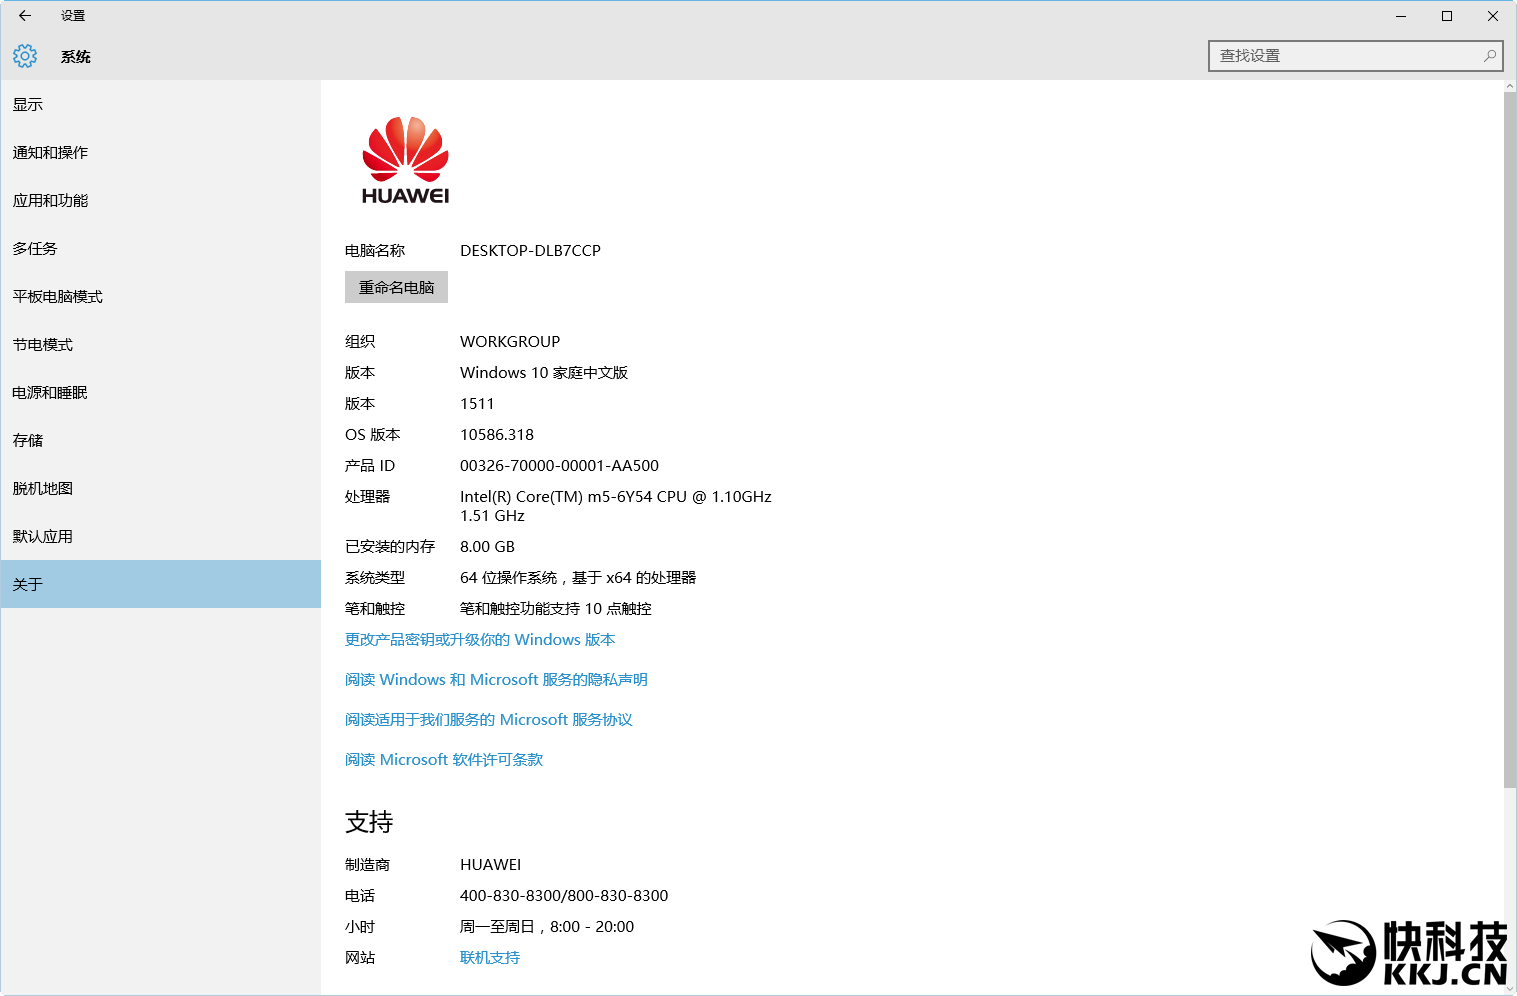Click the scrollbar up arrow
1517x996 pixels.
1510,86
